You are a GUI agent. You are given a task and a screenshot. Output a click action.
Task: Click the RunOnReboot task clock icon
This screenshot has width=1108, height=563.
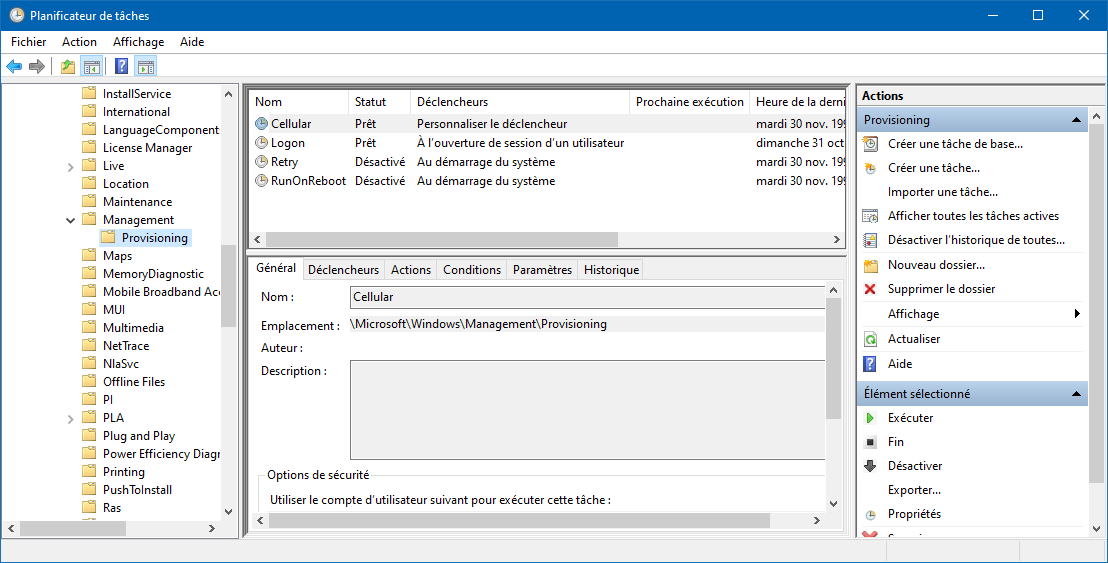(261, 181)
